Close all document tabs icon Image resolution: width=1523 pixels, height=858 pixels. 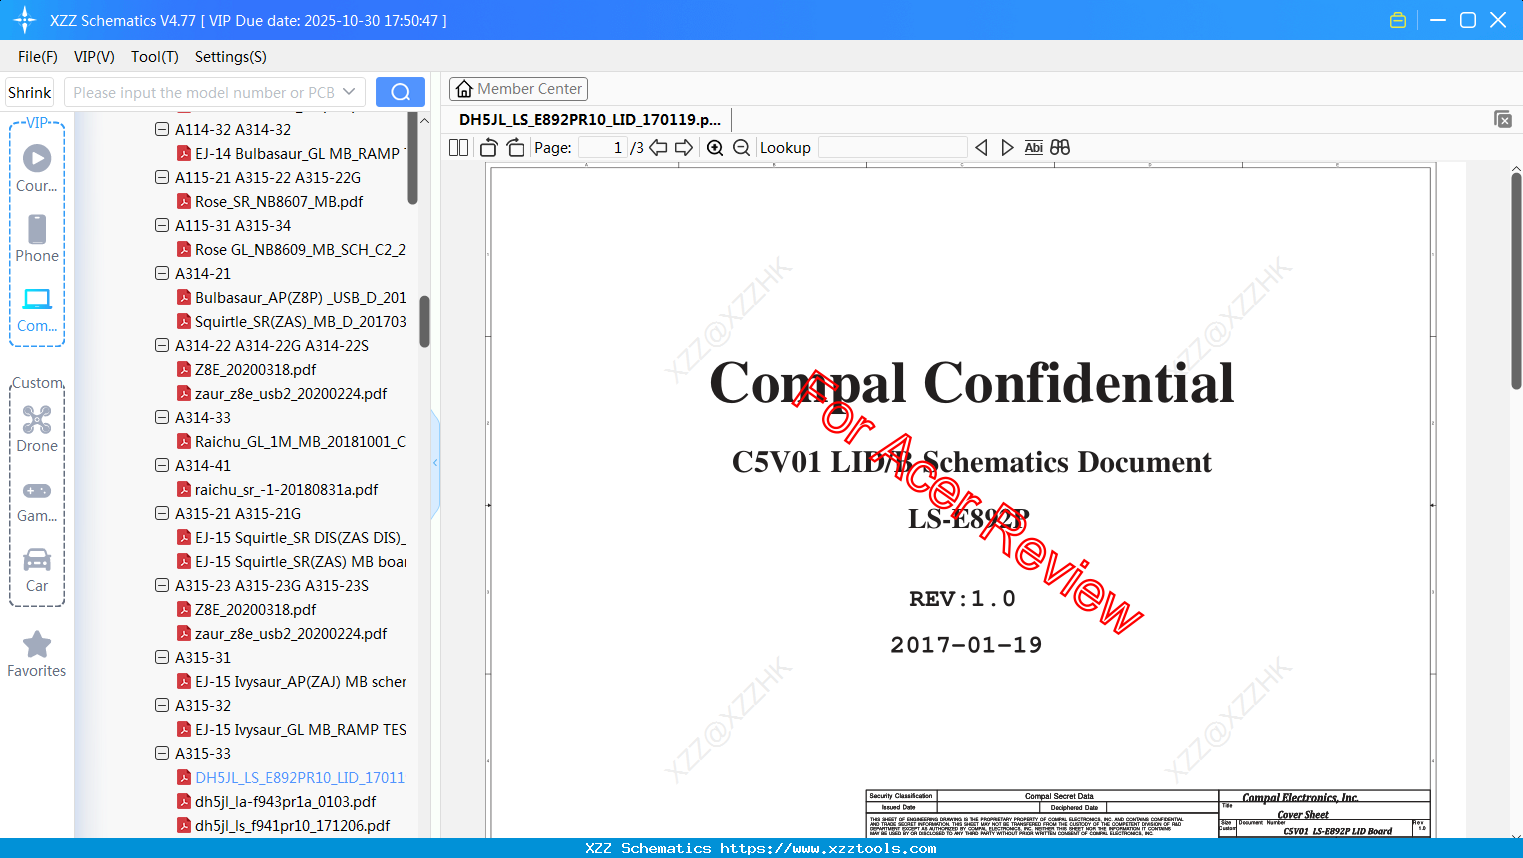1502,119
